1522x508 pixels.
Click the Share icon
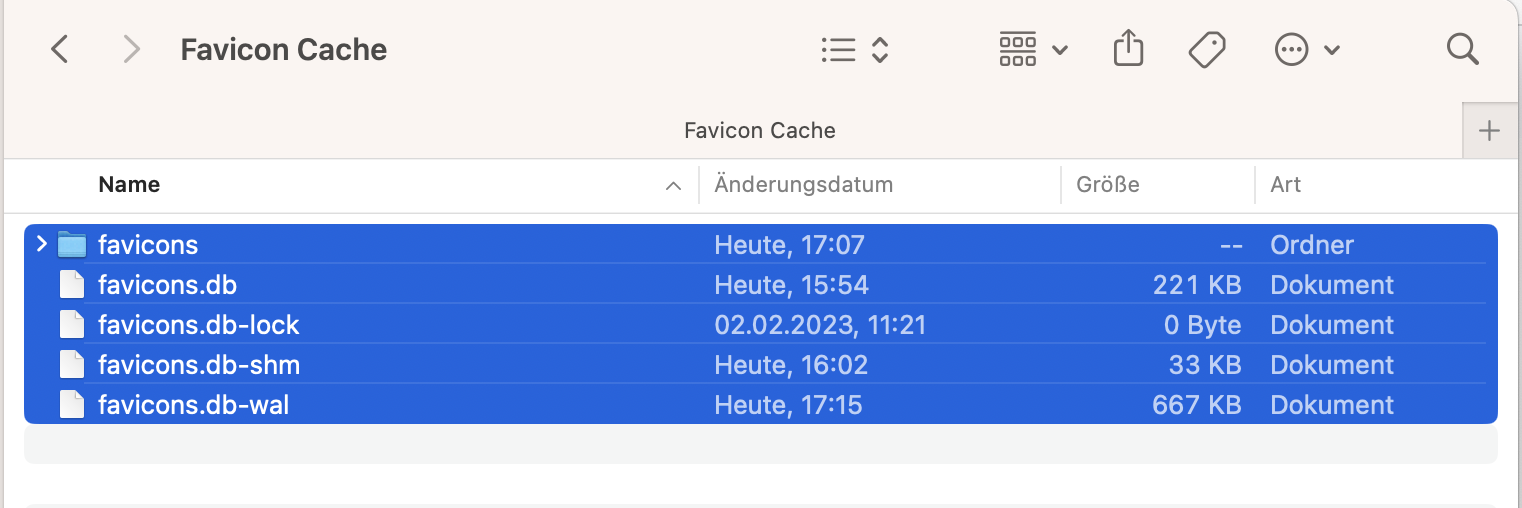(x=1128, y=49)
